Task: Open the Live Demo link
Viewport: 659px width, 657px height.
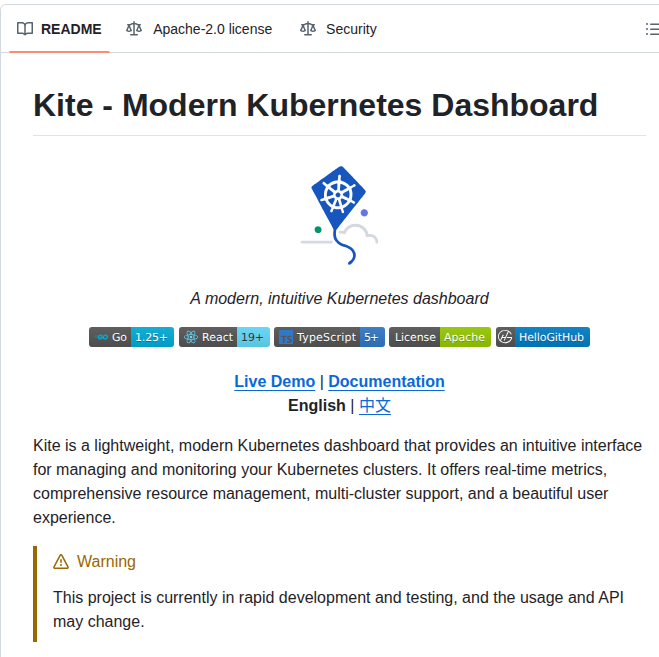Action: [274, 381]
